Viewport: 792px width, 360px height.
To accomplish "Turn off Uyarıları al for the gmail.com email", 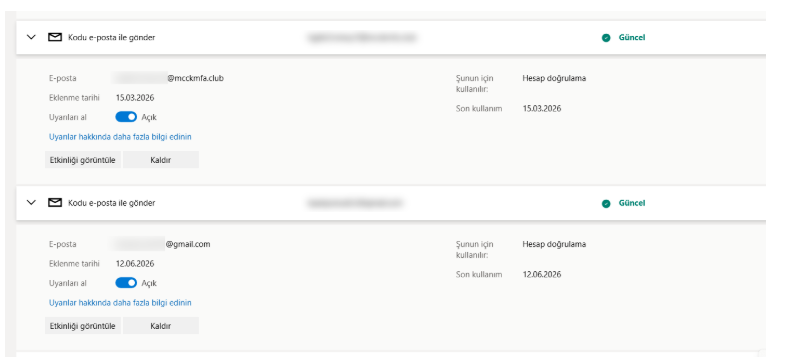I will click(x=126, y=283).
